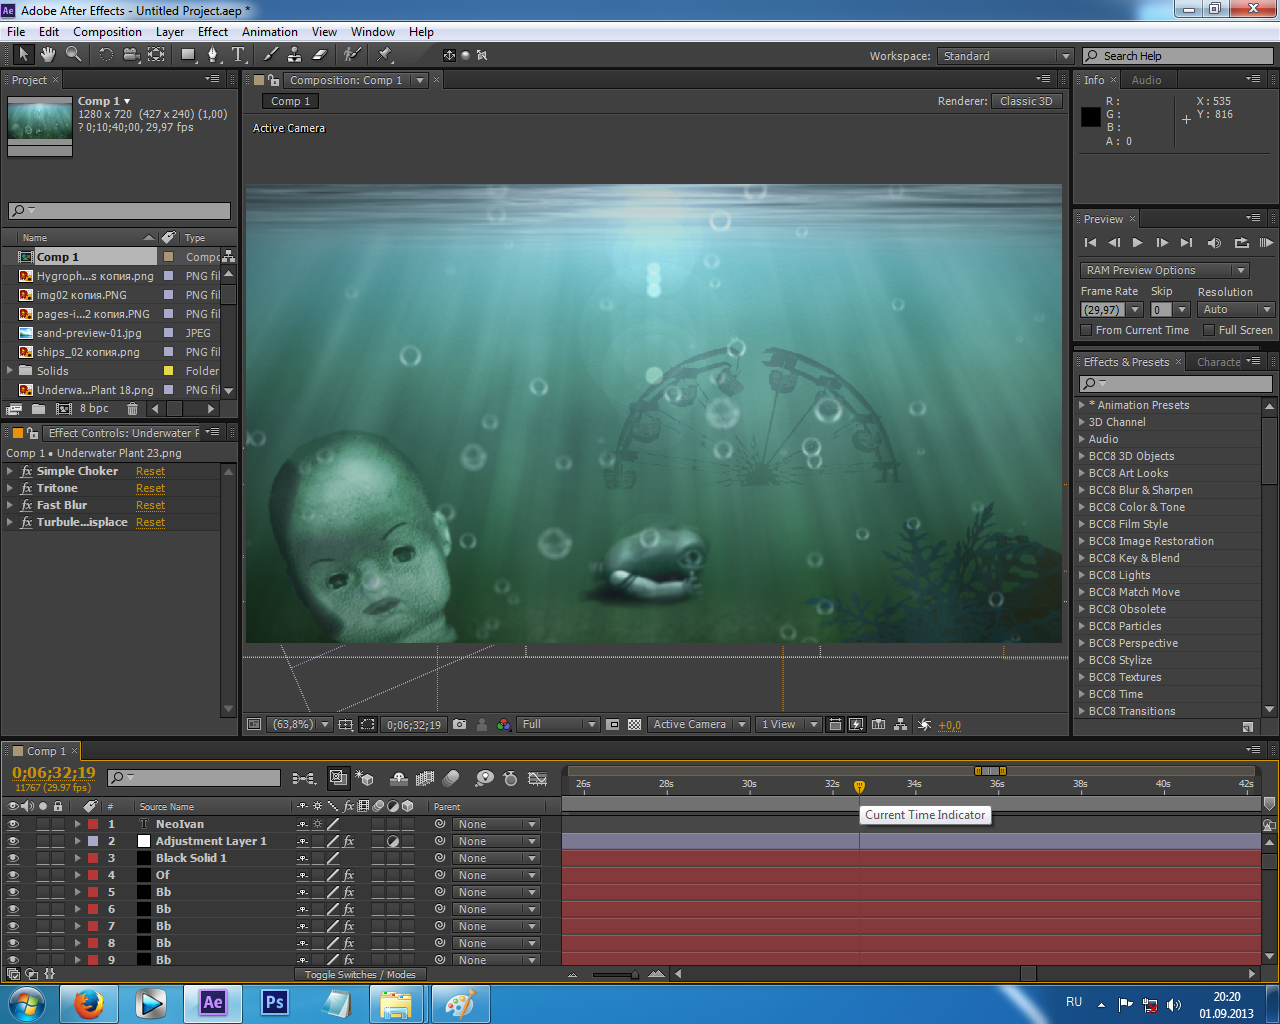Hide the Adjustment Layer 1 layer

[x=13, y=841]
